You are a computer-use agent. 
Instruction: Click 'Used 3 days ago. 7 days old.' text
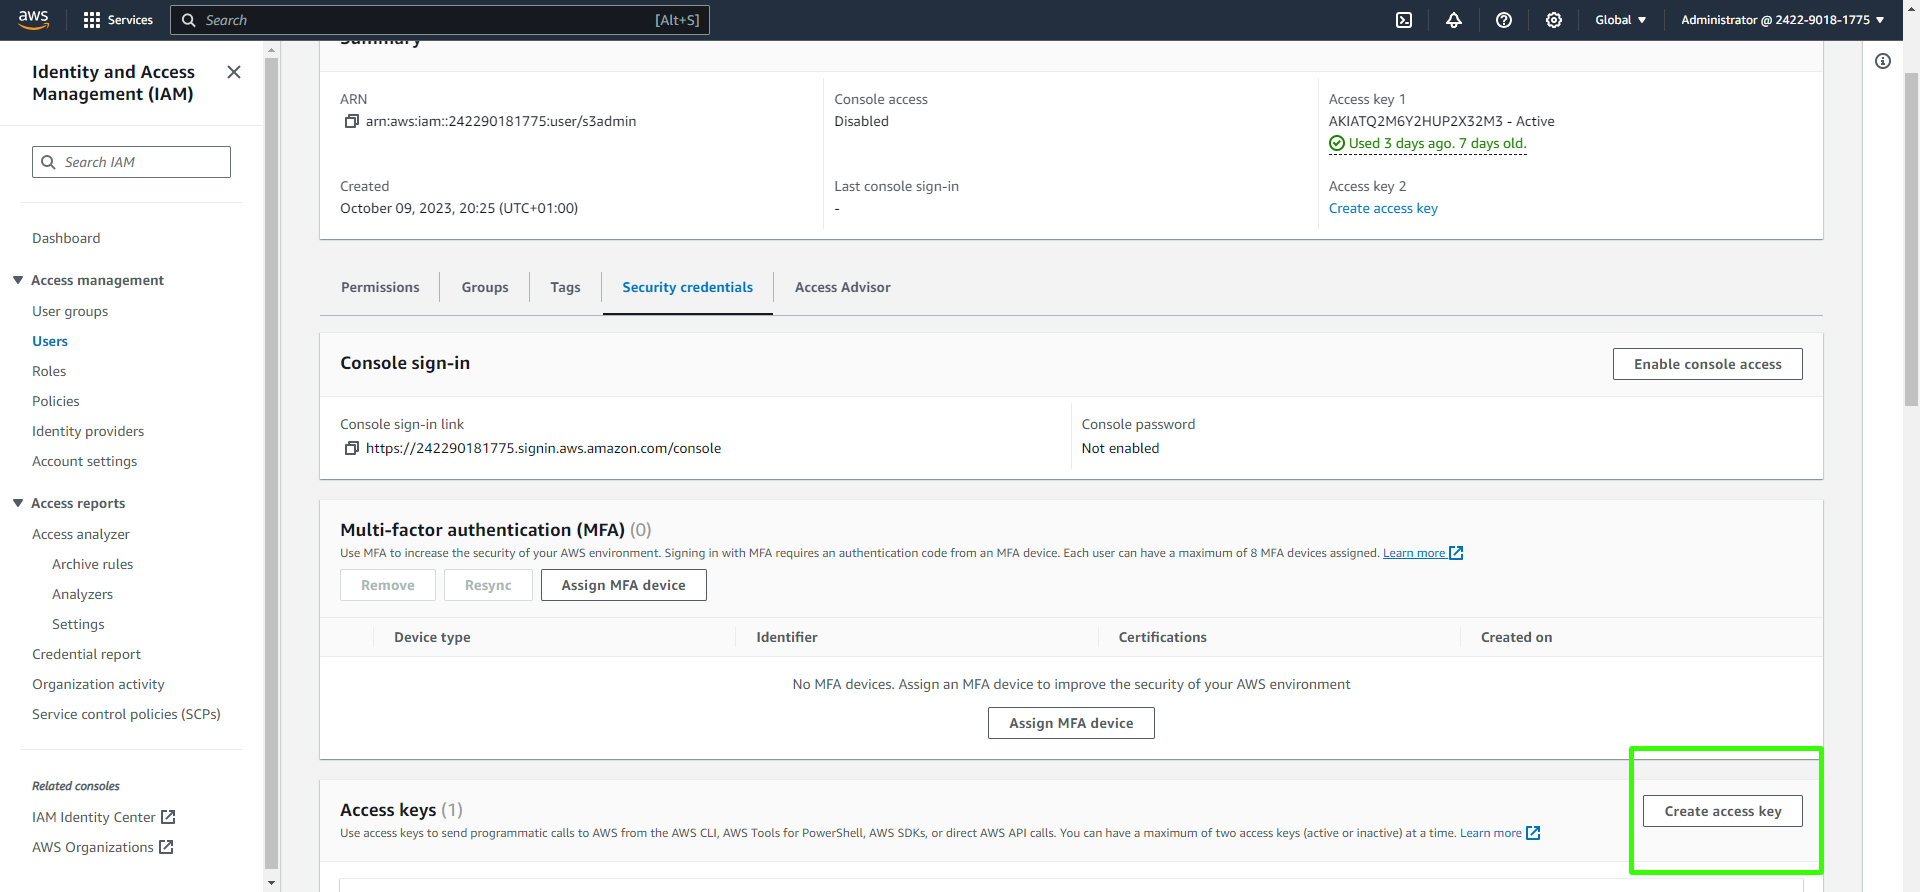point(1438,143)
